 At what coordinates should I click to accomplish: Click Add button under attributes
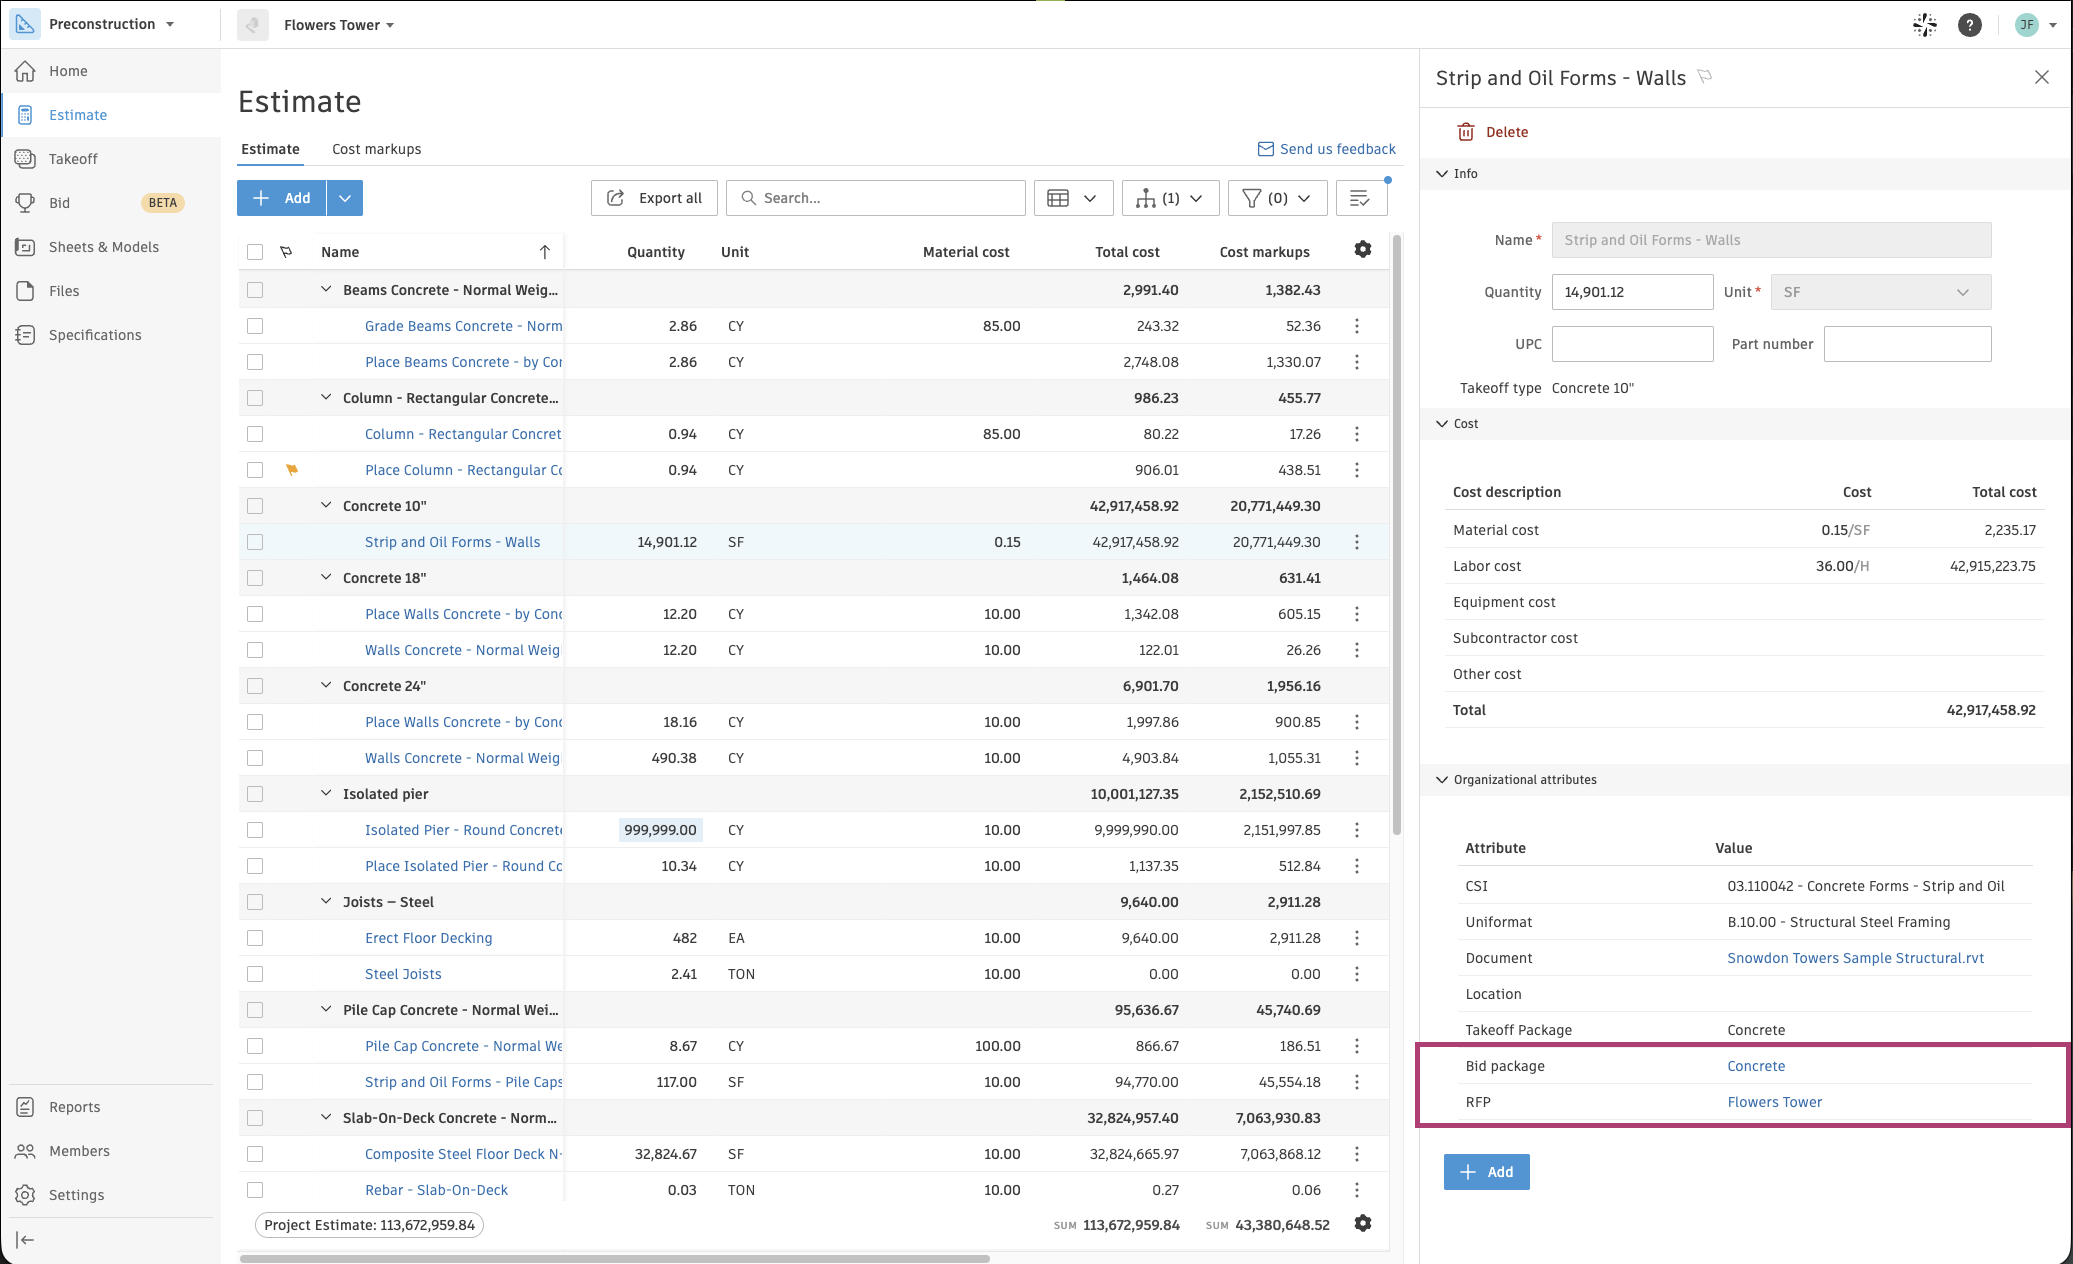pyautogui.click(x=1486, y=1172)
